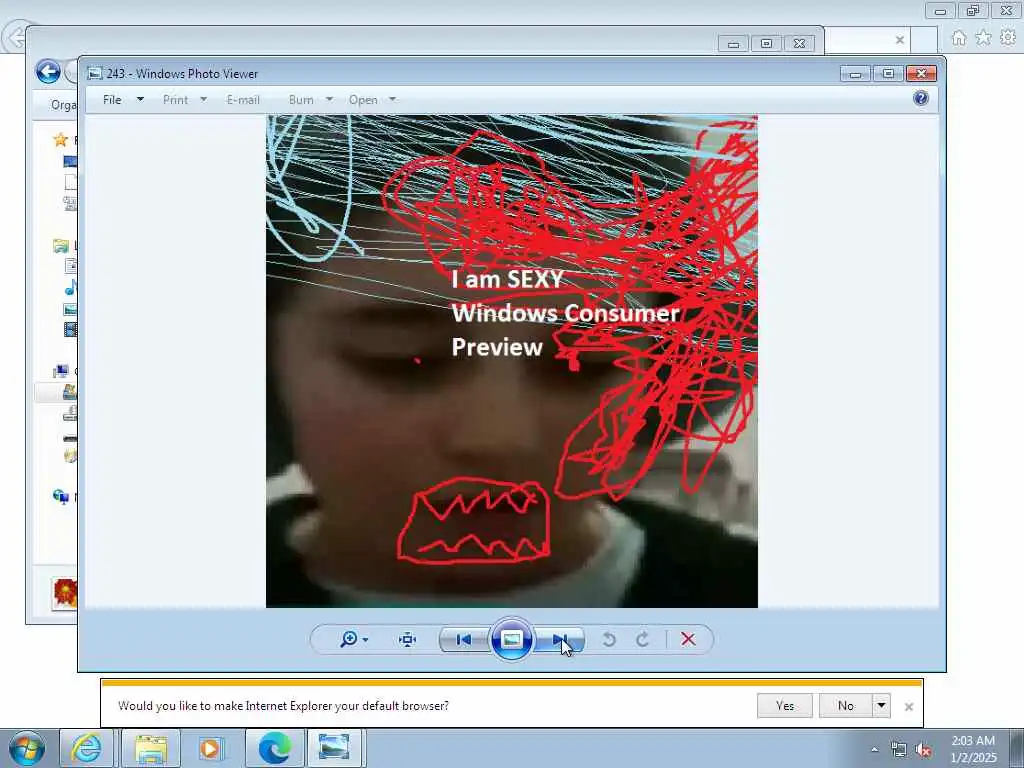Expand the File menu arrow
Image resolution: width=1024 pixels, height=768 pixels.
(140, 99)
